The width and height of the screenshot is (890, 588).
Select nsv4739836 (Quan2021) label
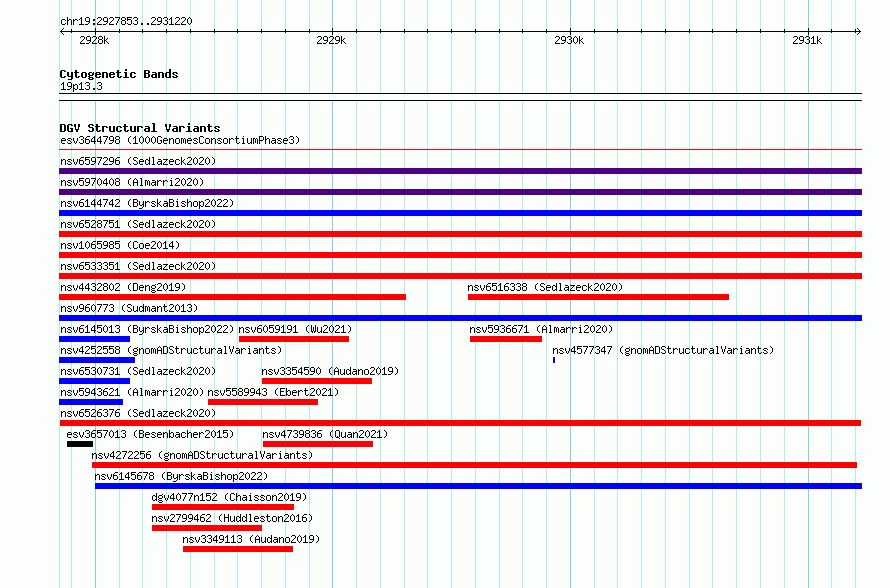[x=325, y=434]
